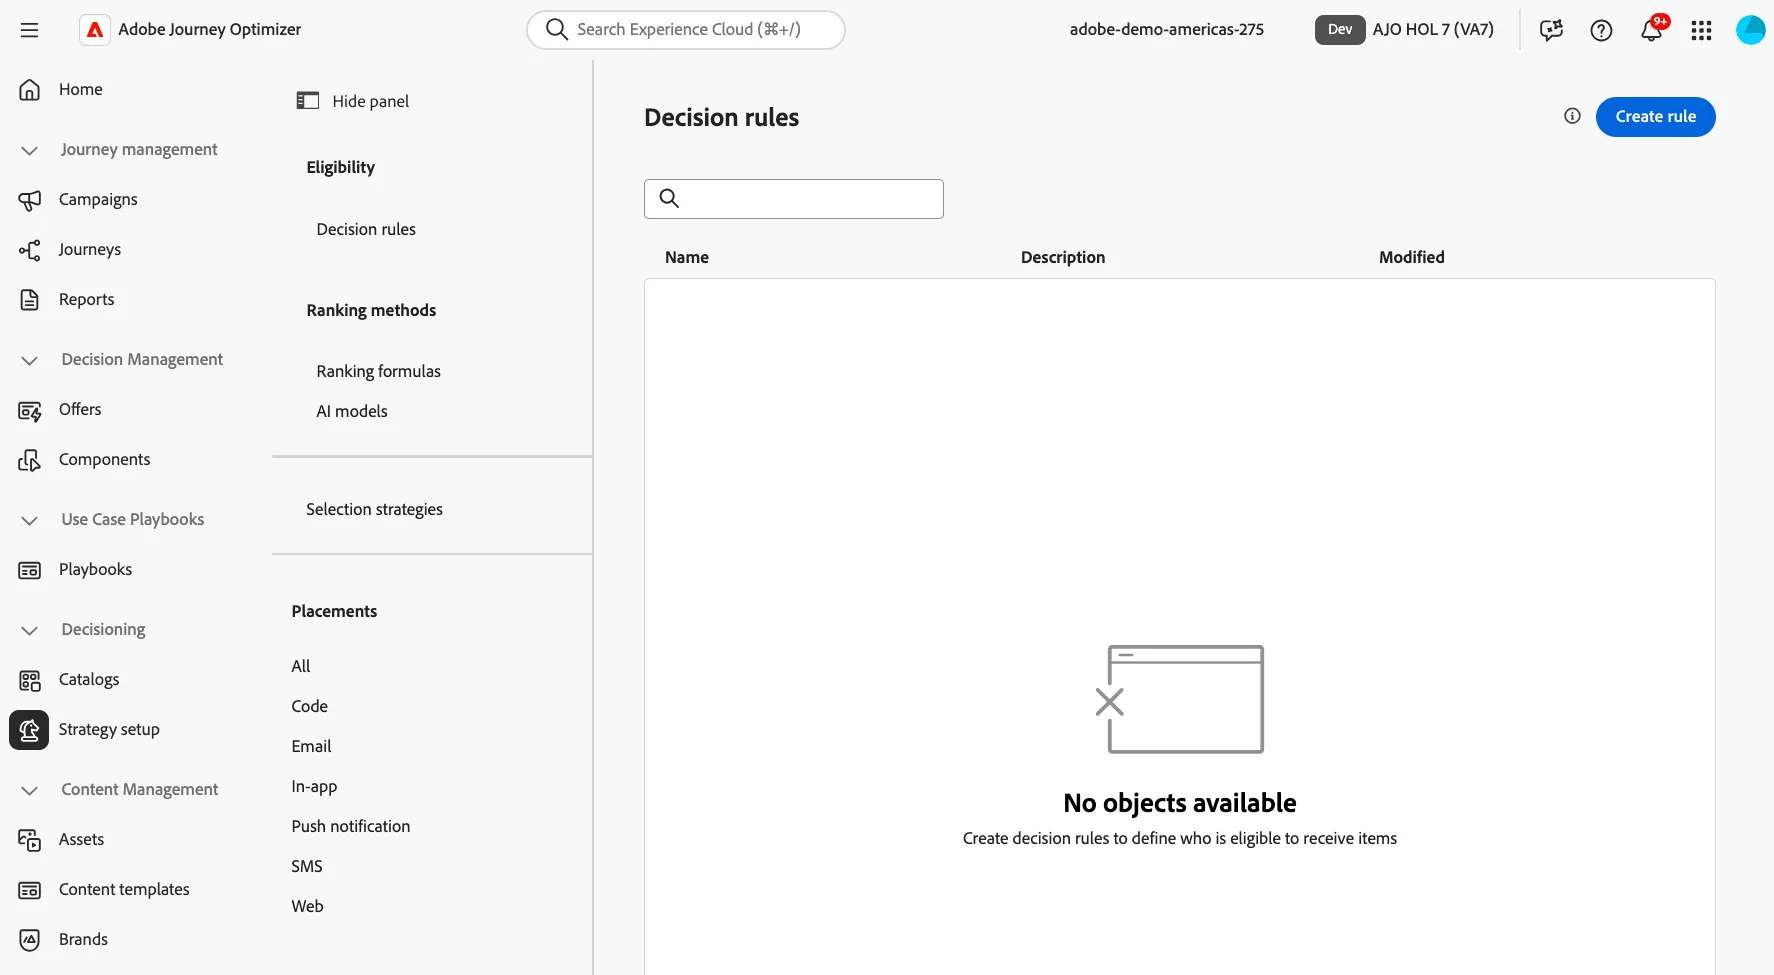The width and height of the screenshot is (1774, 975).
Task: Click the Search Experience Cloud box
Action: point(686,30)
